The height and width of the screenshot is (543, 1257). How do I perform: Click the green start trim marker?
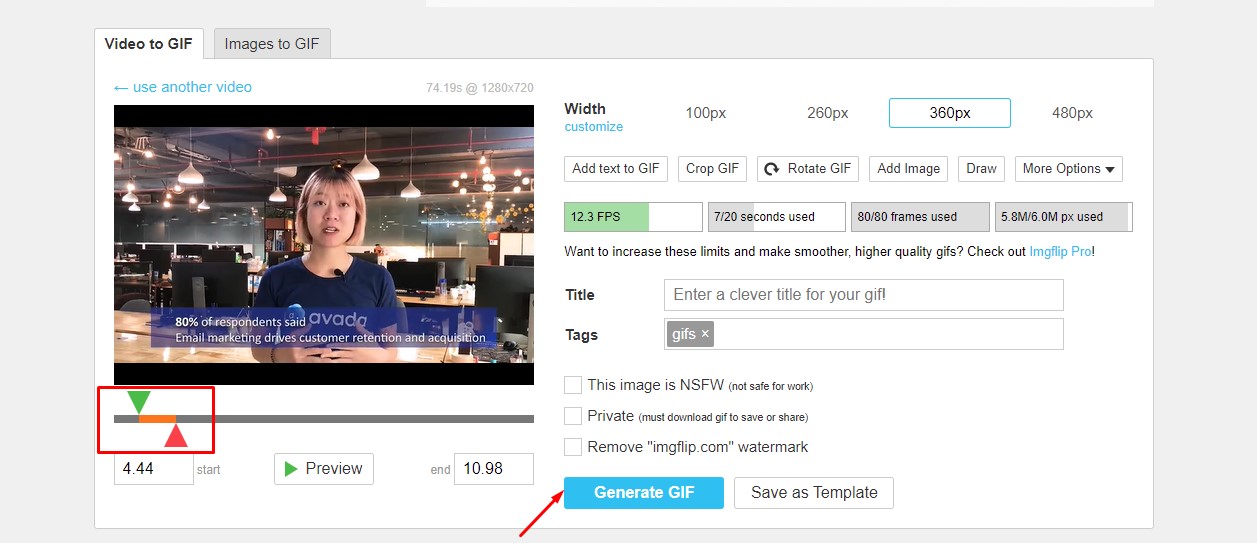139,402
